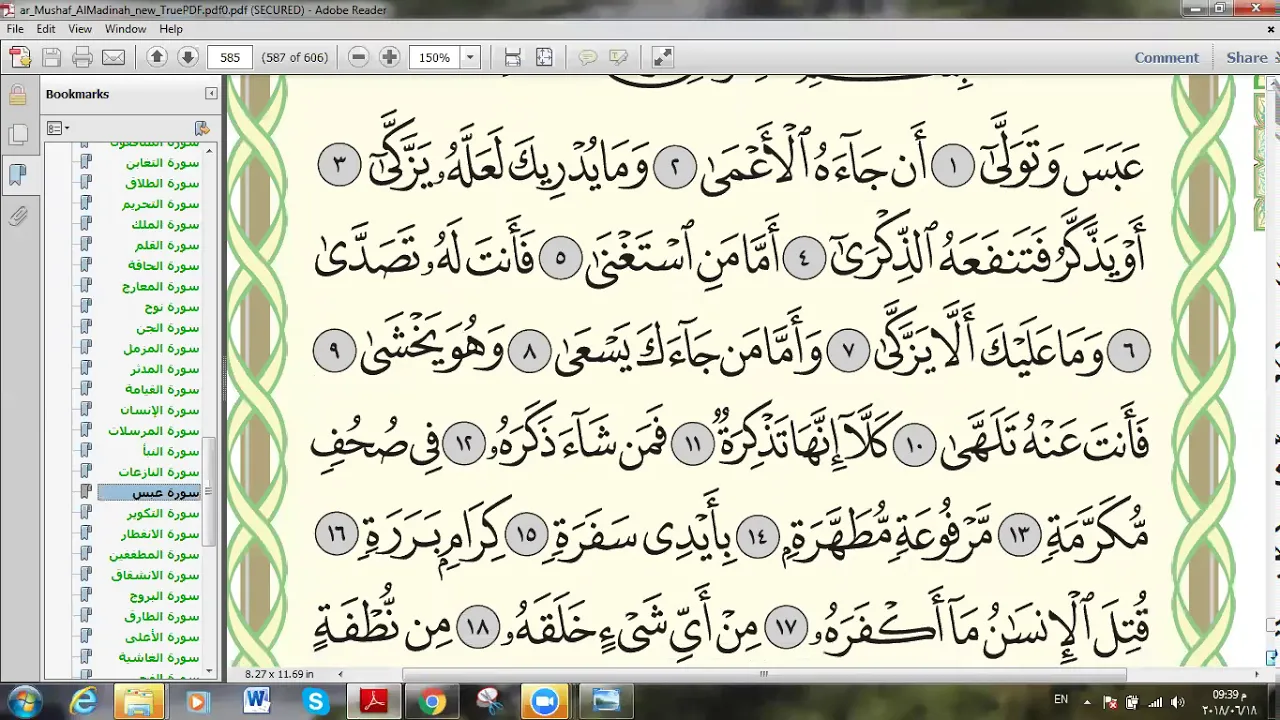
Task: Open bookmarks options menu dropdown
Action: (58, 128)
